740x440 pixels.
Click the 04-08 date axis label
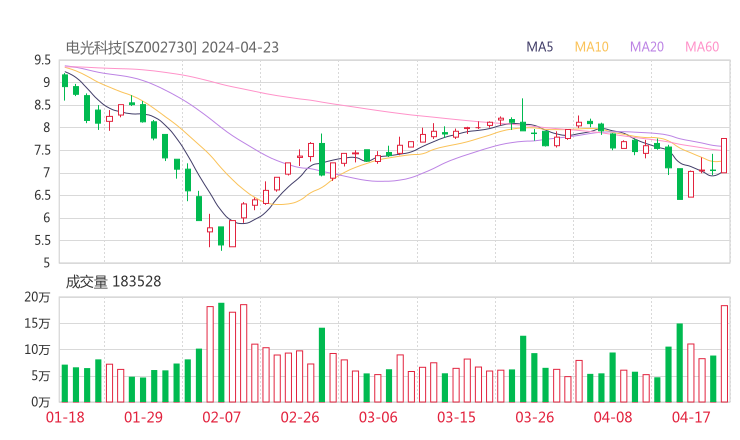point(613,417)
